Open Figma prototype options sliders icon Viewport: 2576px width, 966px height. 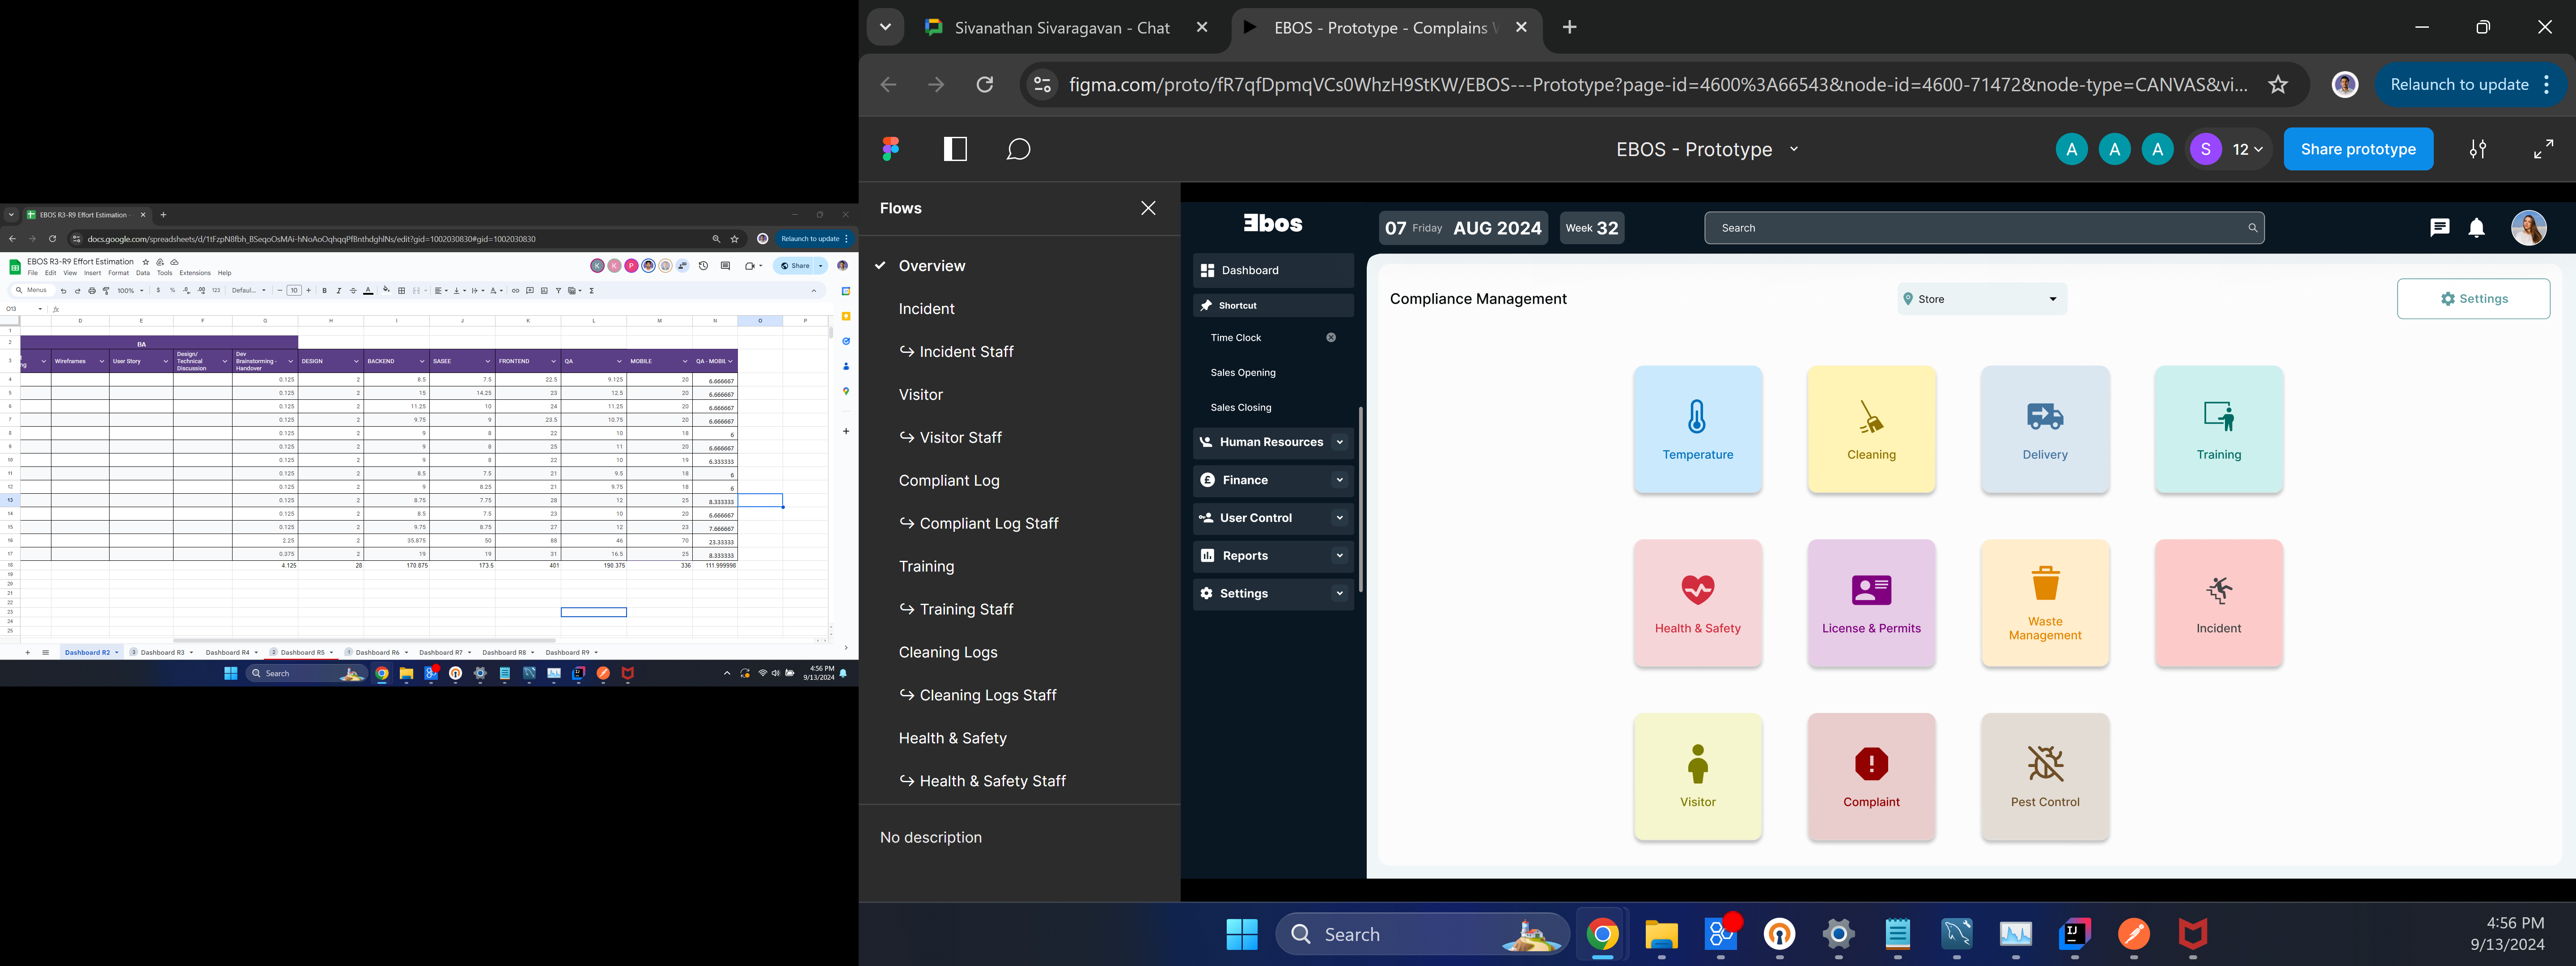coord(2478,149)
